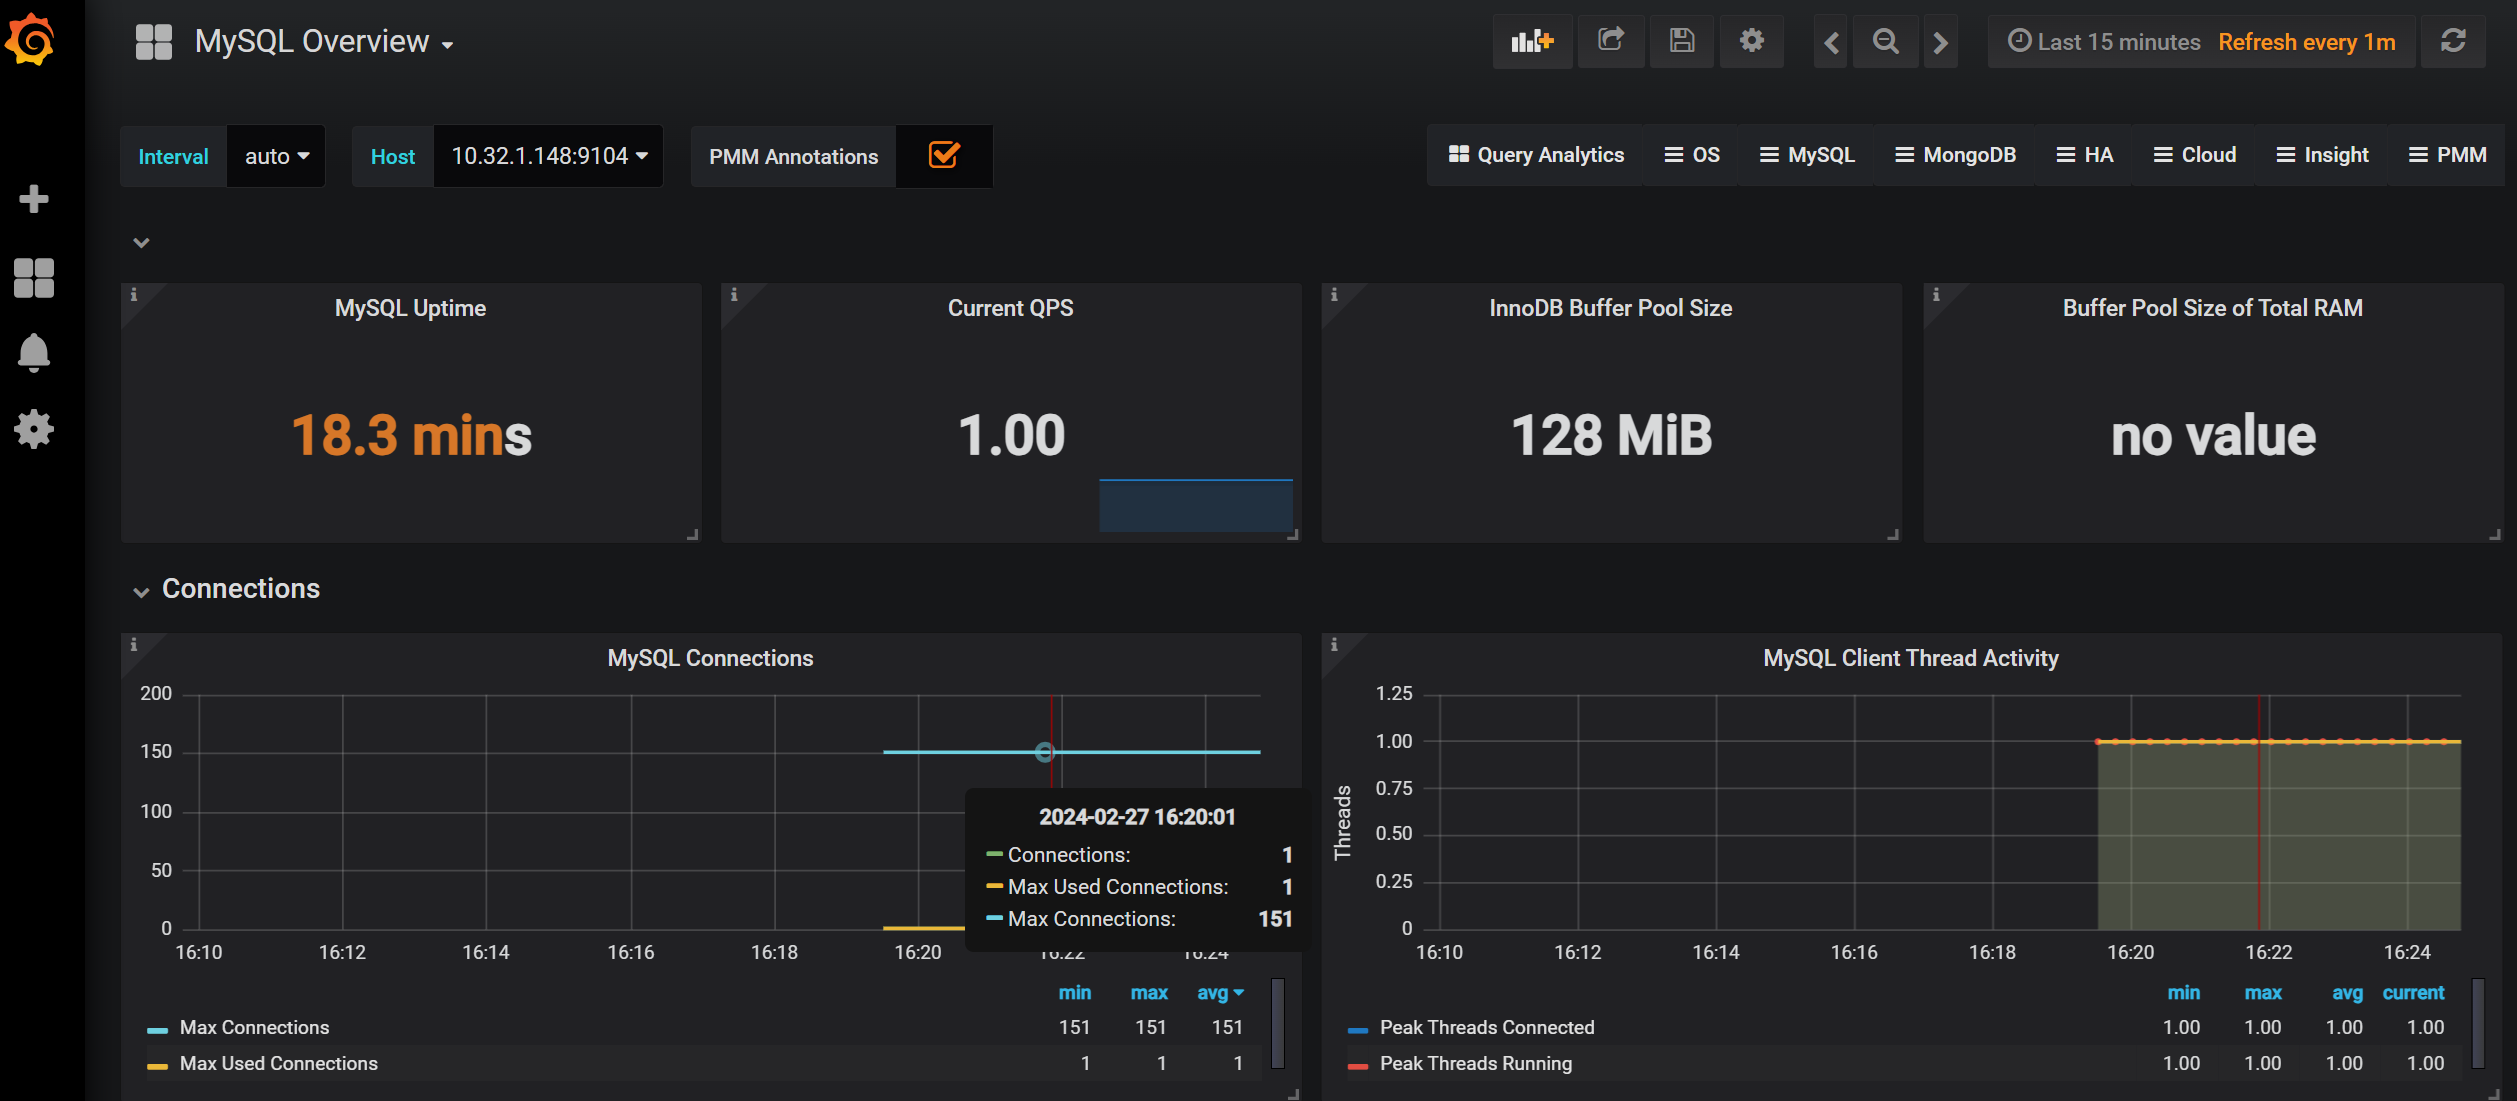This screenshot has width=2517, height=1101.
Task: Click Peak Threads Connected legend color swatch
Action: 1357,1030
